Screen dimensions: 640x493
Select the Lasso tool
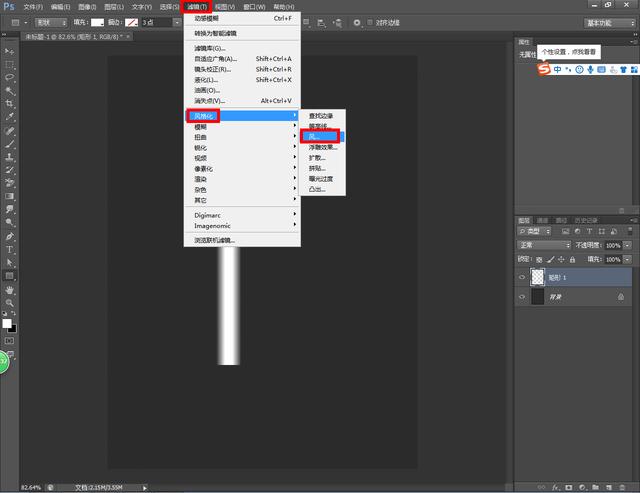10,78
